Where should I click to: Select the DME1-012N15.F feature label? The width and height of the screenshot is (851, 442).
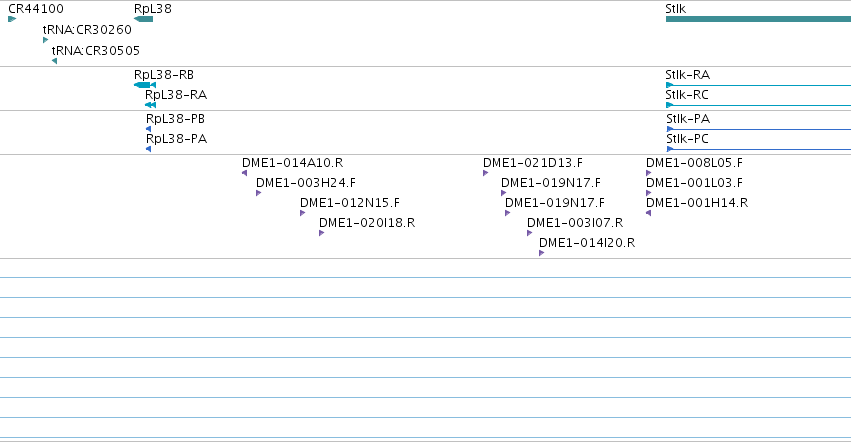point(350,203)
